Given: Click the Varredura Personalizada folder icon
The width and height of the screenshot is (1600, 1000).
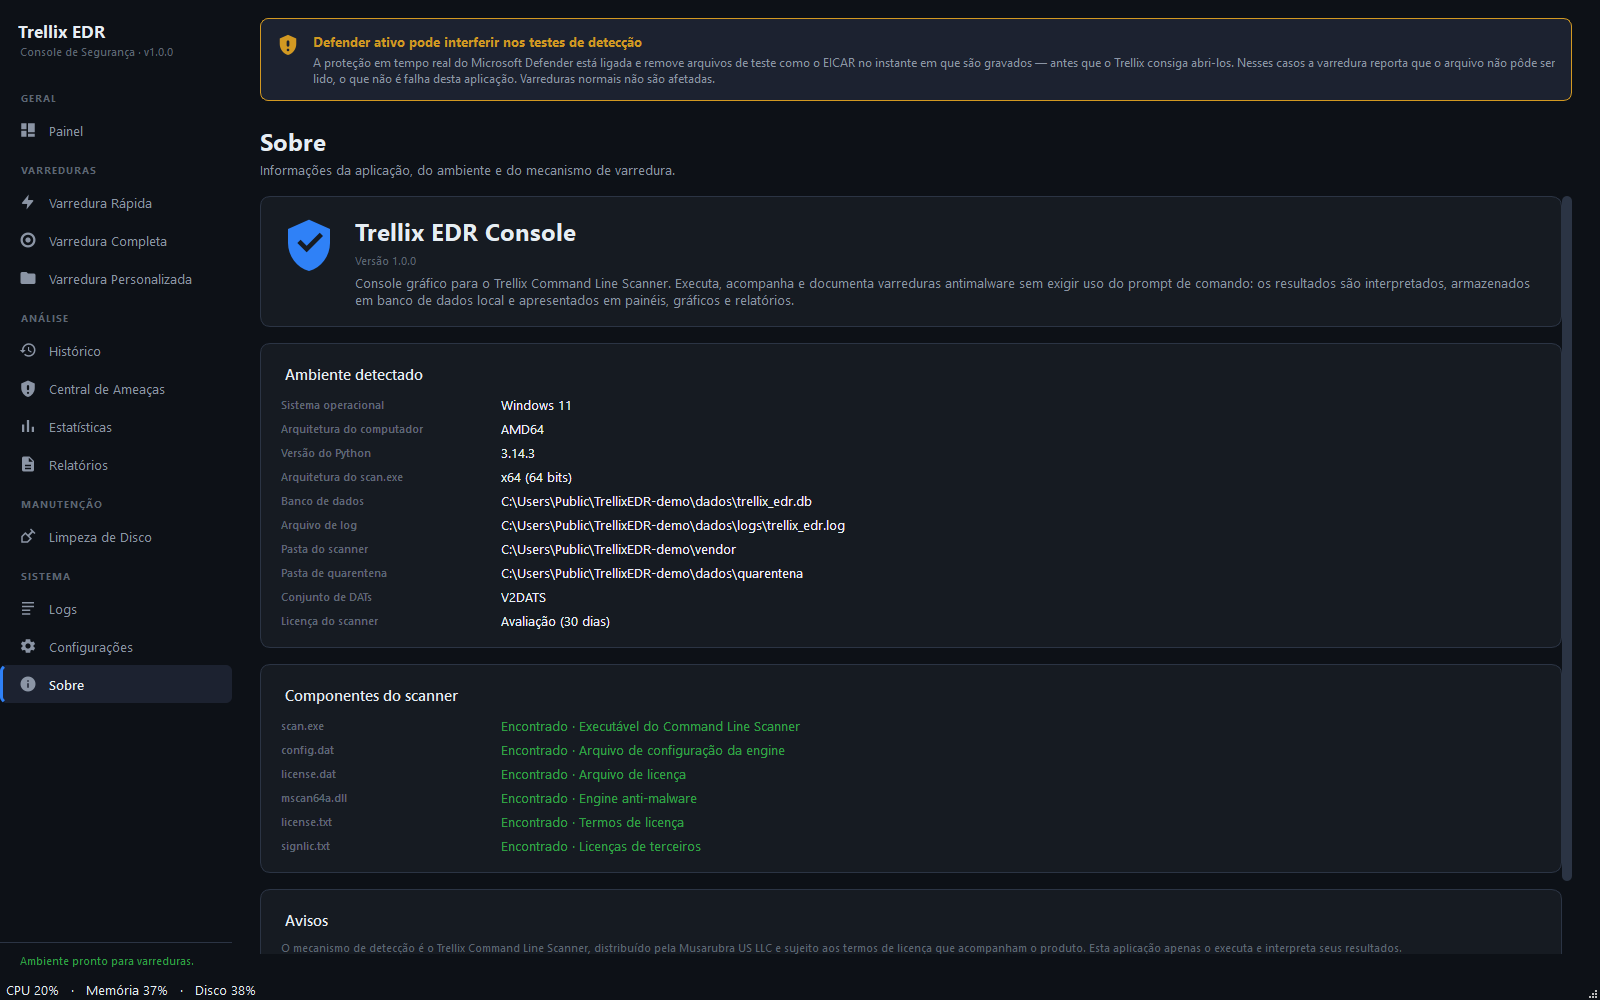Looking at the screenshot, I should point(28,278).
